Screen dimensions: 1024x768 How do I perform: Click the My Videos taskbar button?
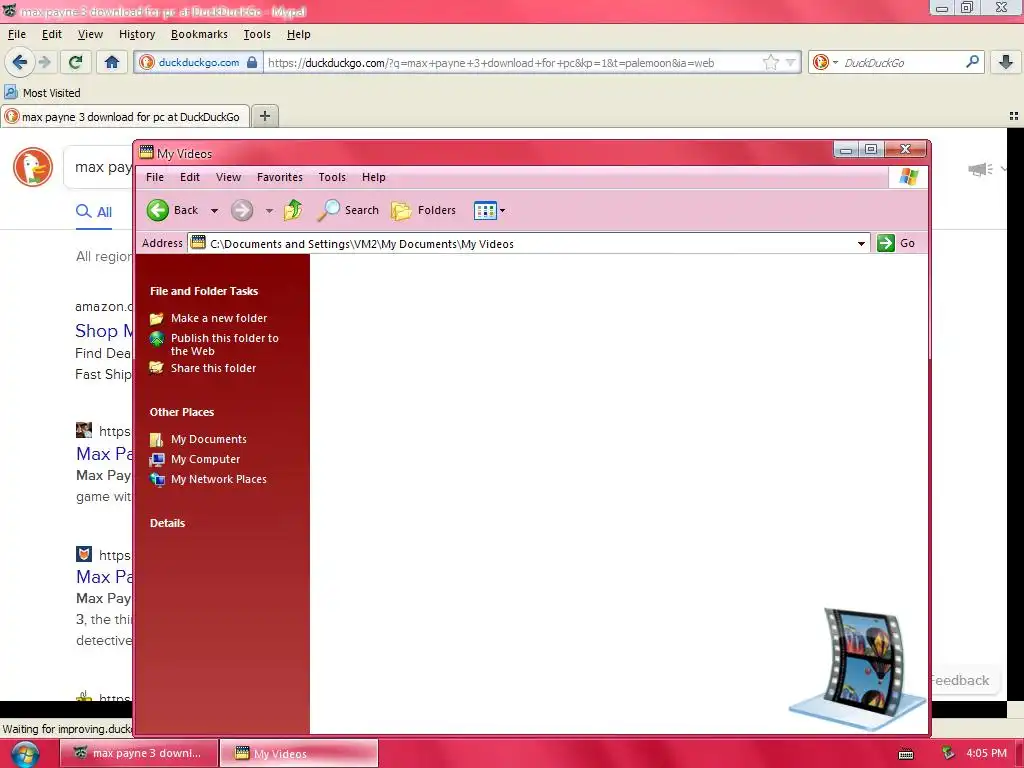[x=298, y=753]
